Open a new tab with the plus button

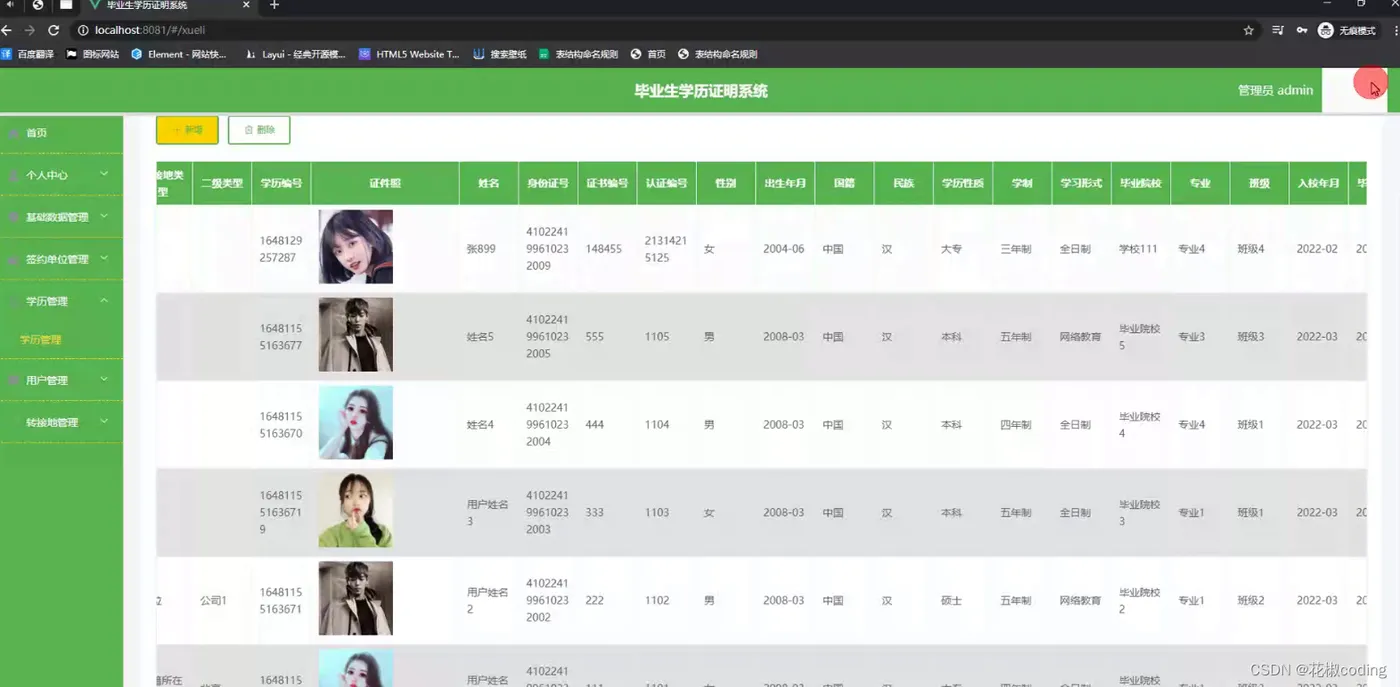click(x=274, y=6)
